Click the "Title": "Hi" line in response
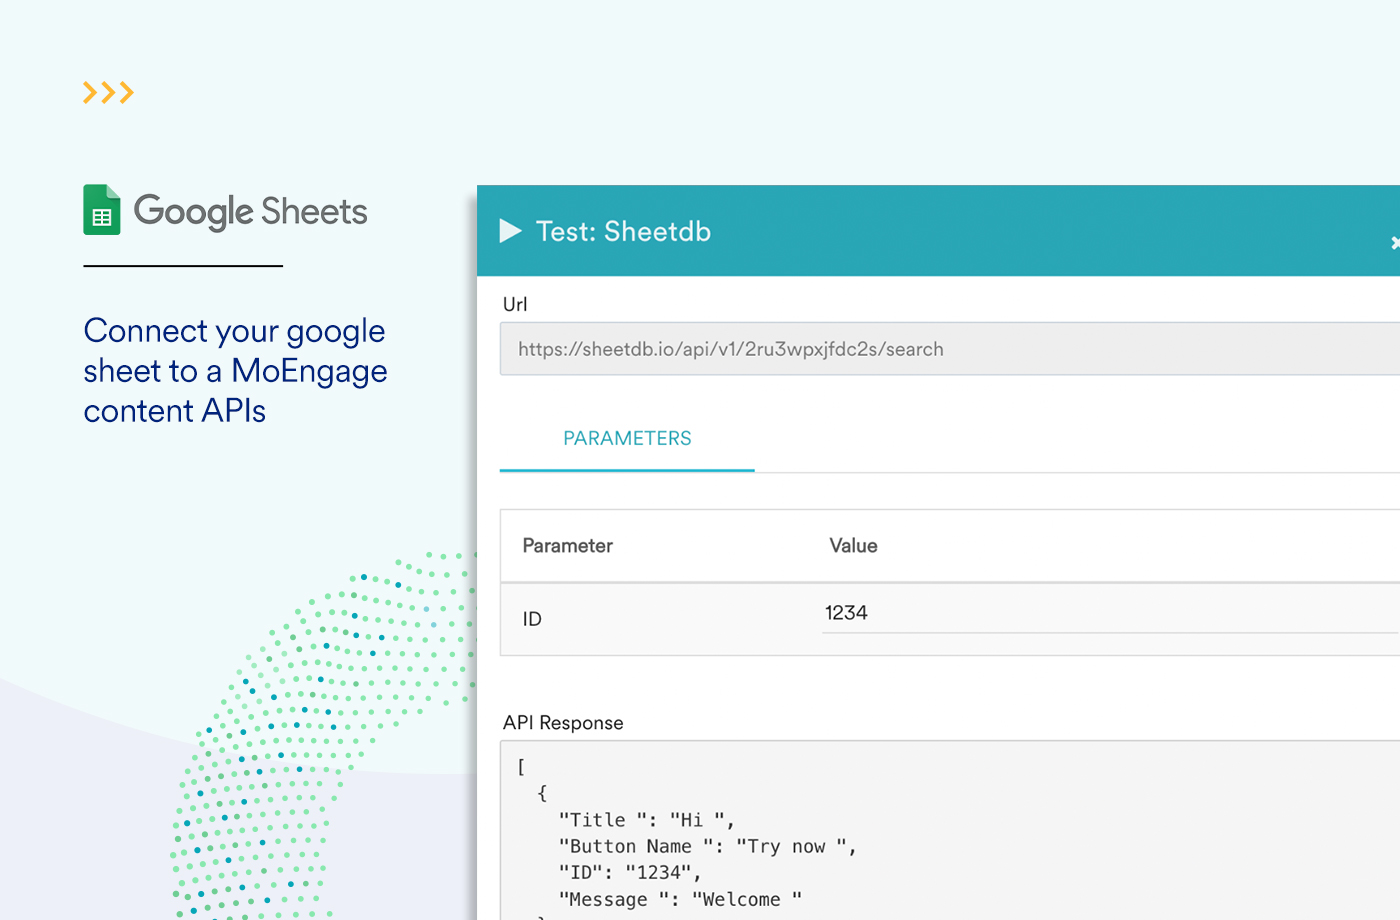This screenshot has width=1400, height=920. [x=646, y=820]
